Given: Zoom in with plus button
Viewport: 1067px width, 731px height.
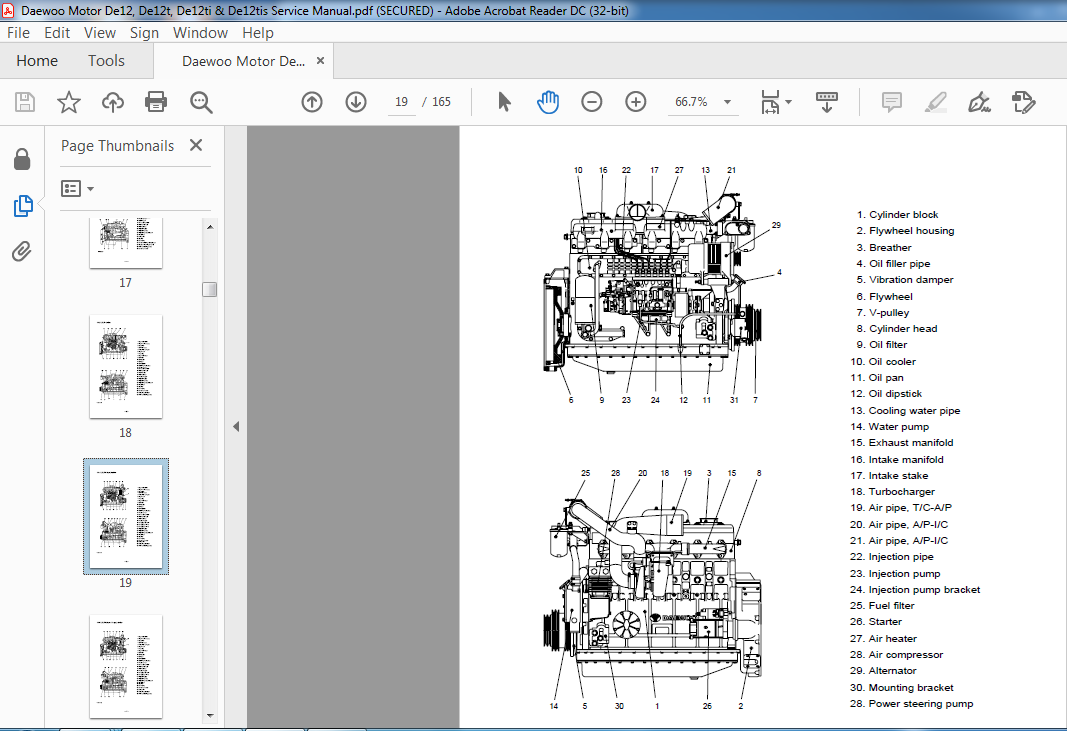Looking at the screenshot, I should point(636,102).
